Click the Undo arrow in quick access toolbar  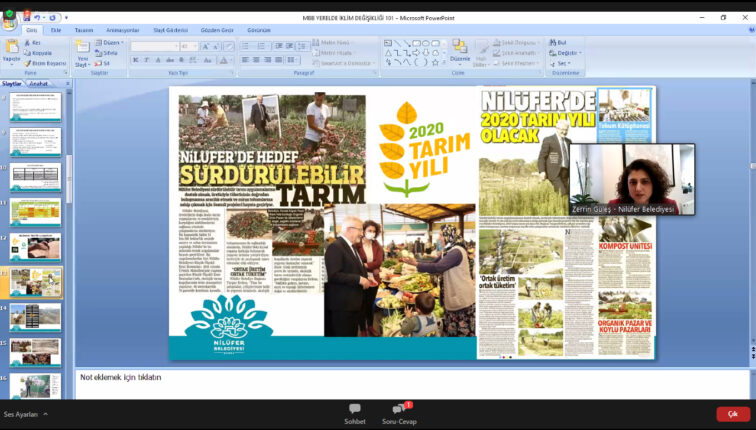tap(37, 18)
